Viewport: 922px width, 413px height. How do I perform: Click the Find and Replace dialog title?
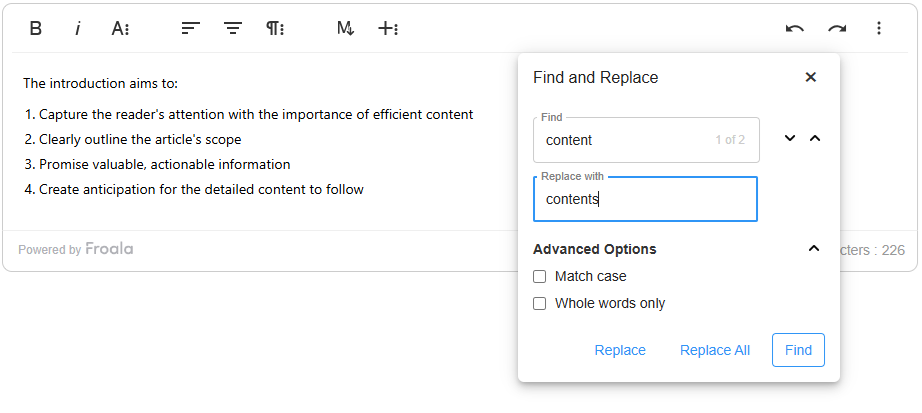[x=596, y=78]
